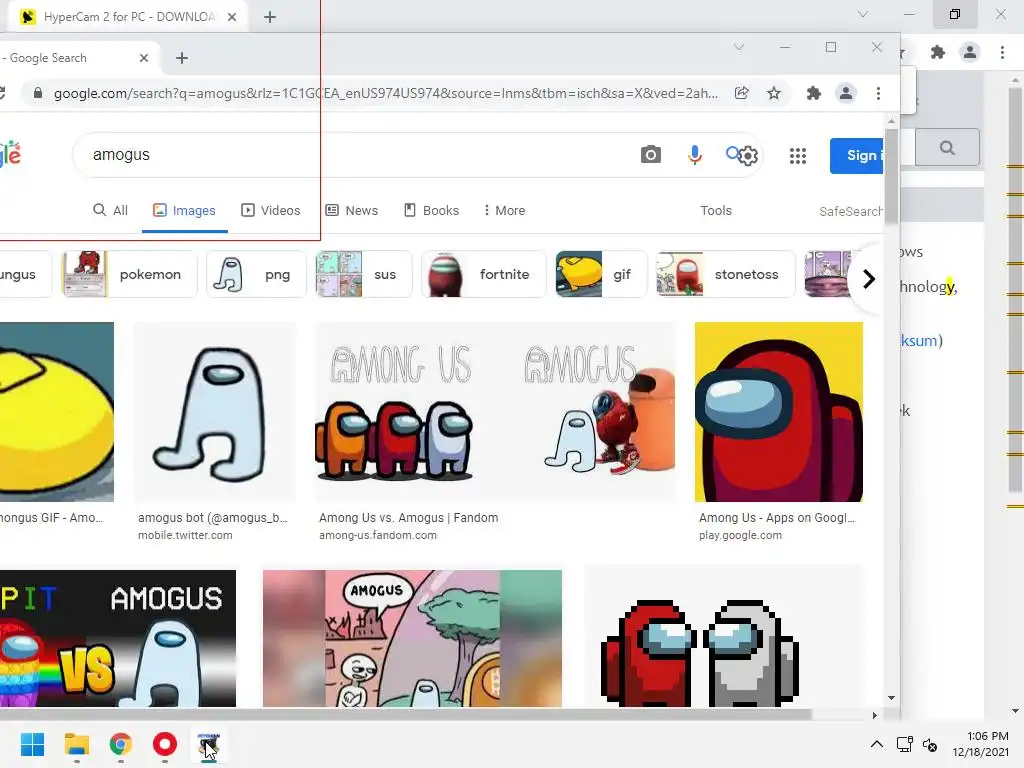
Task: Open Among Us Google Play image result
Action: (x=778, y=412)
